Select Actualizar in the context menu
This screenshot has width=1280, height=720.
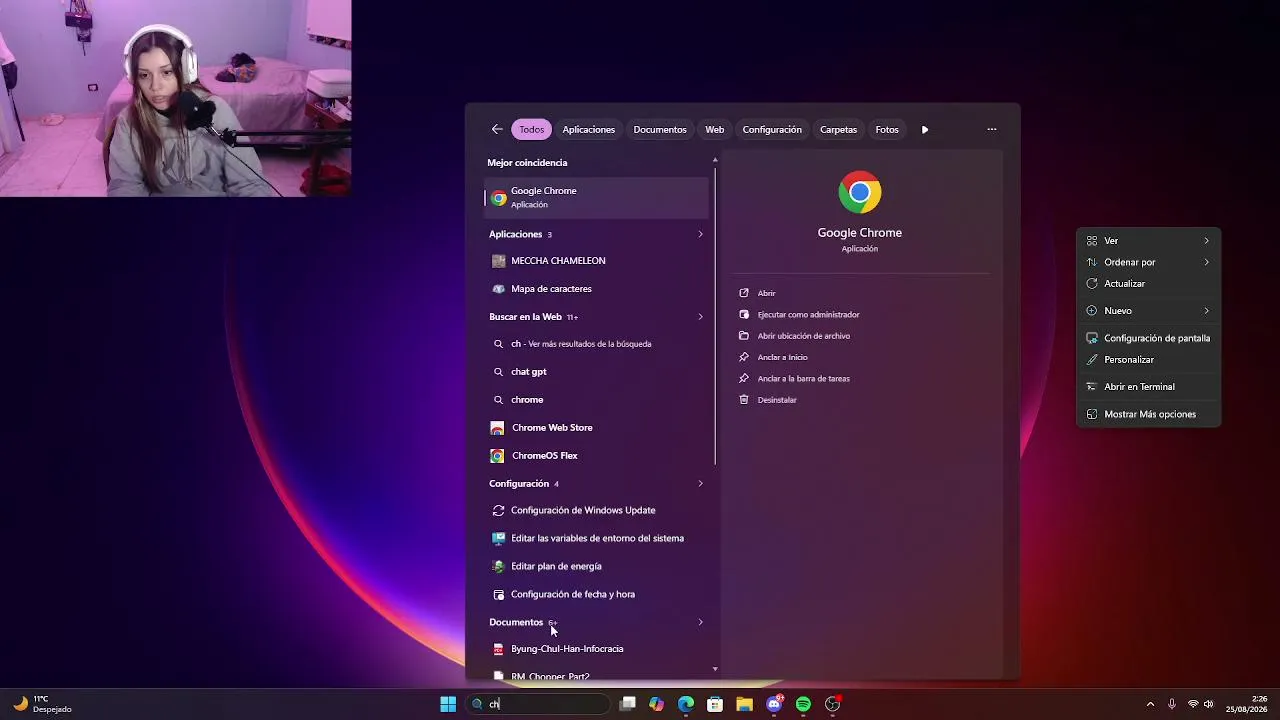(x=1148, y=284)
